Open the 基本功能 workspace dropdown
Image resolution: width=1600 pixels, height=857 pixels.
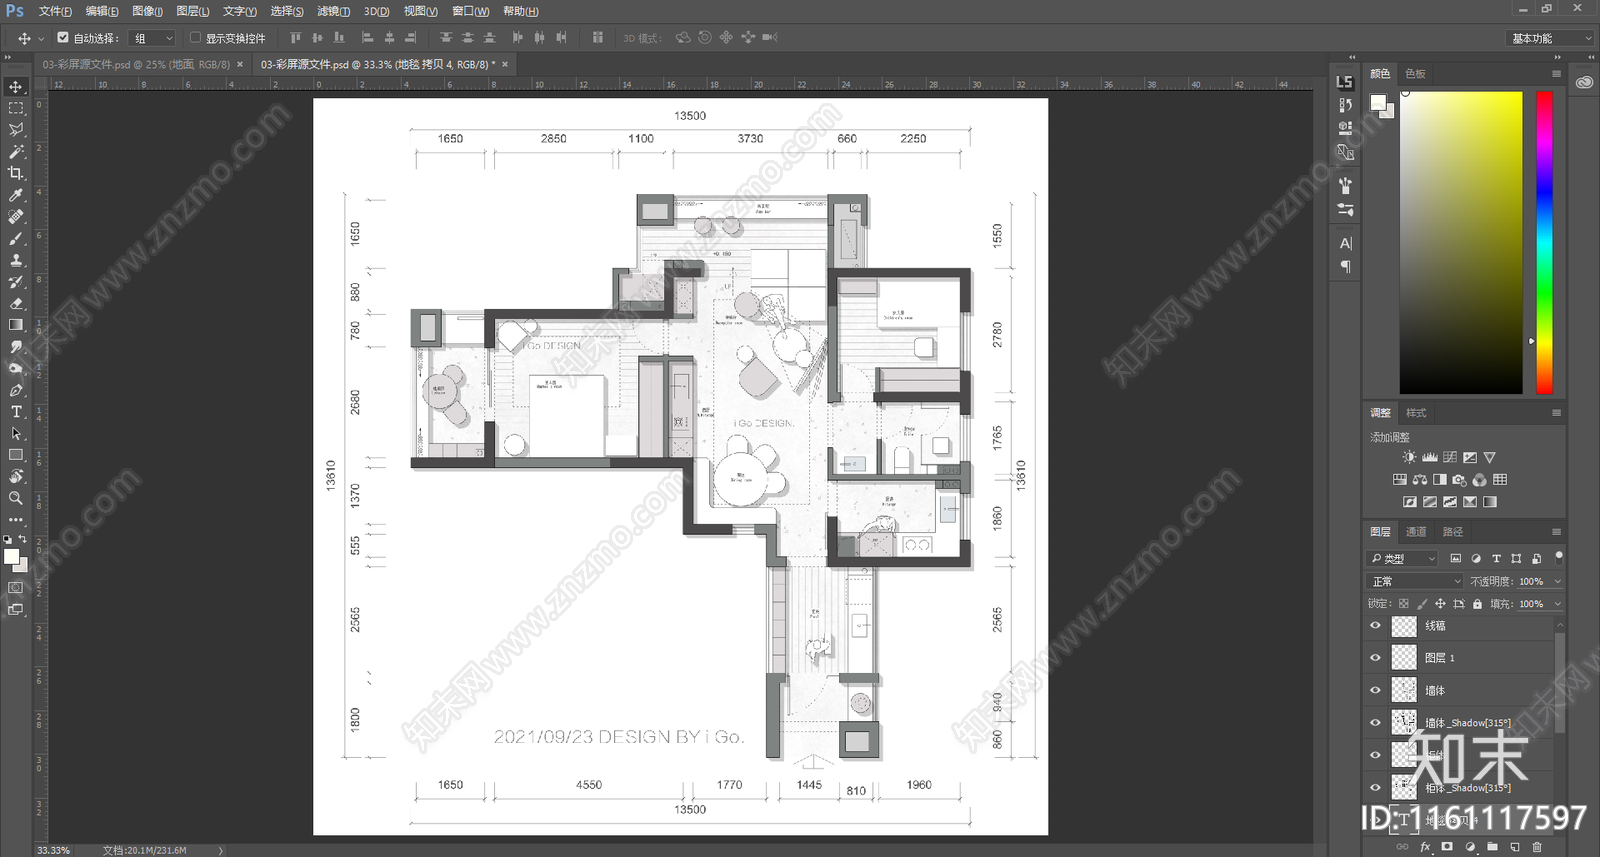pyautogui.click(x=1549, y=38)
